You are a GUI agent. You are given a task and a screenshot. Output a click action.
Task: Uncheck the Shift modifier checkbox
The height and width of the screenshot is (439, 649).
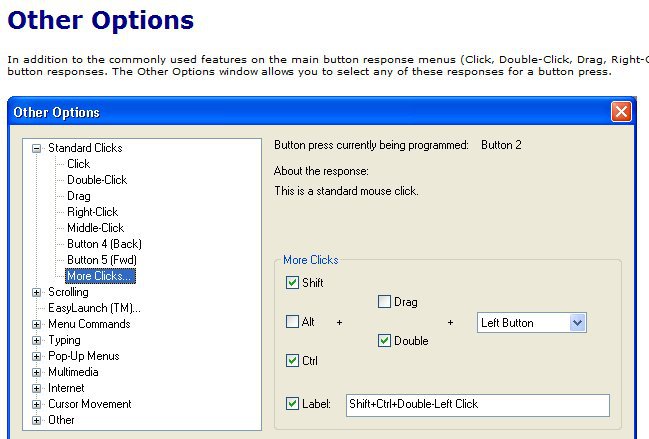click(x=292, y=283)
